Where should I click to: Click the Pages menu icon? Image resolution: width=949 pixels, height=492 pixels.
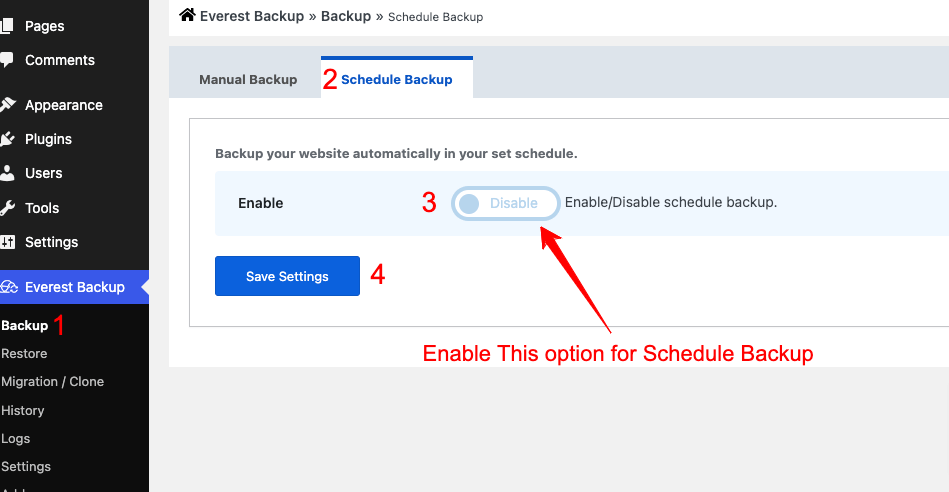tap(7, 26)
